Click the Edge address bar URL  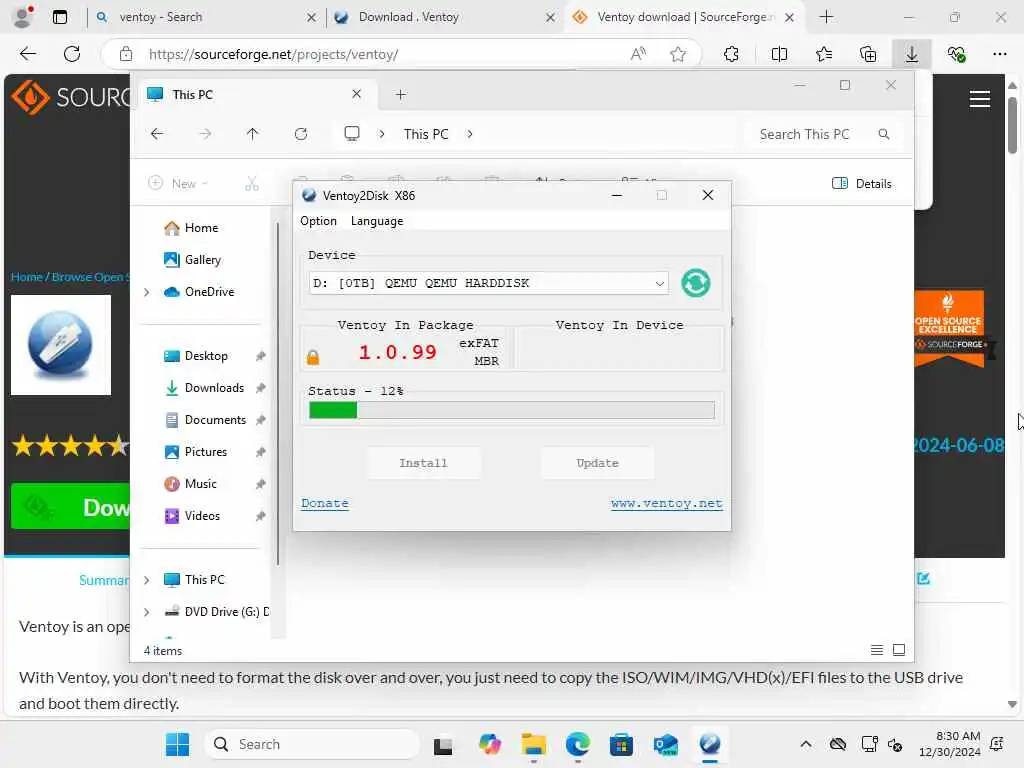(x=274, y=54)
